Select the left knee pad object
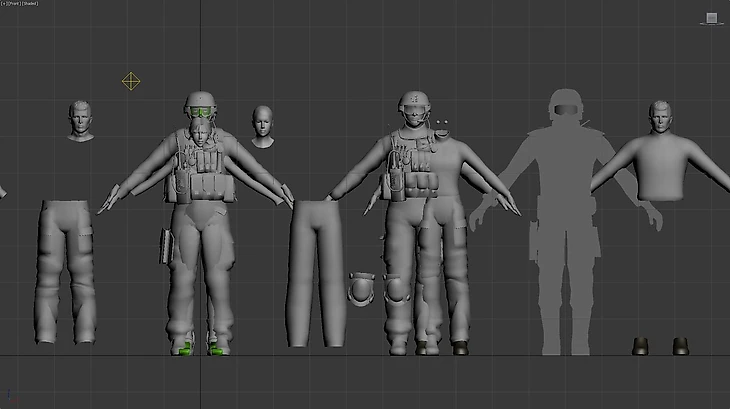 (357, 289)
